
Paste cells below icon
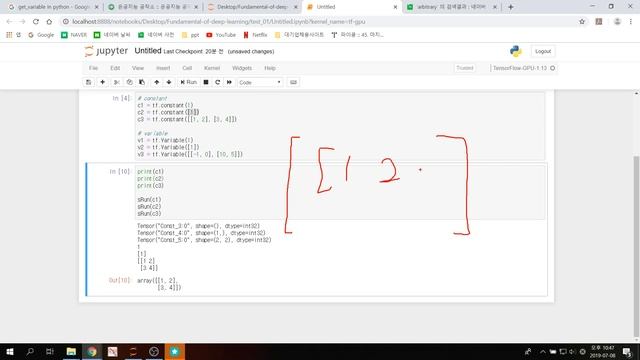142,82
